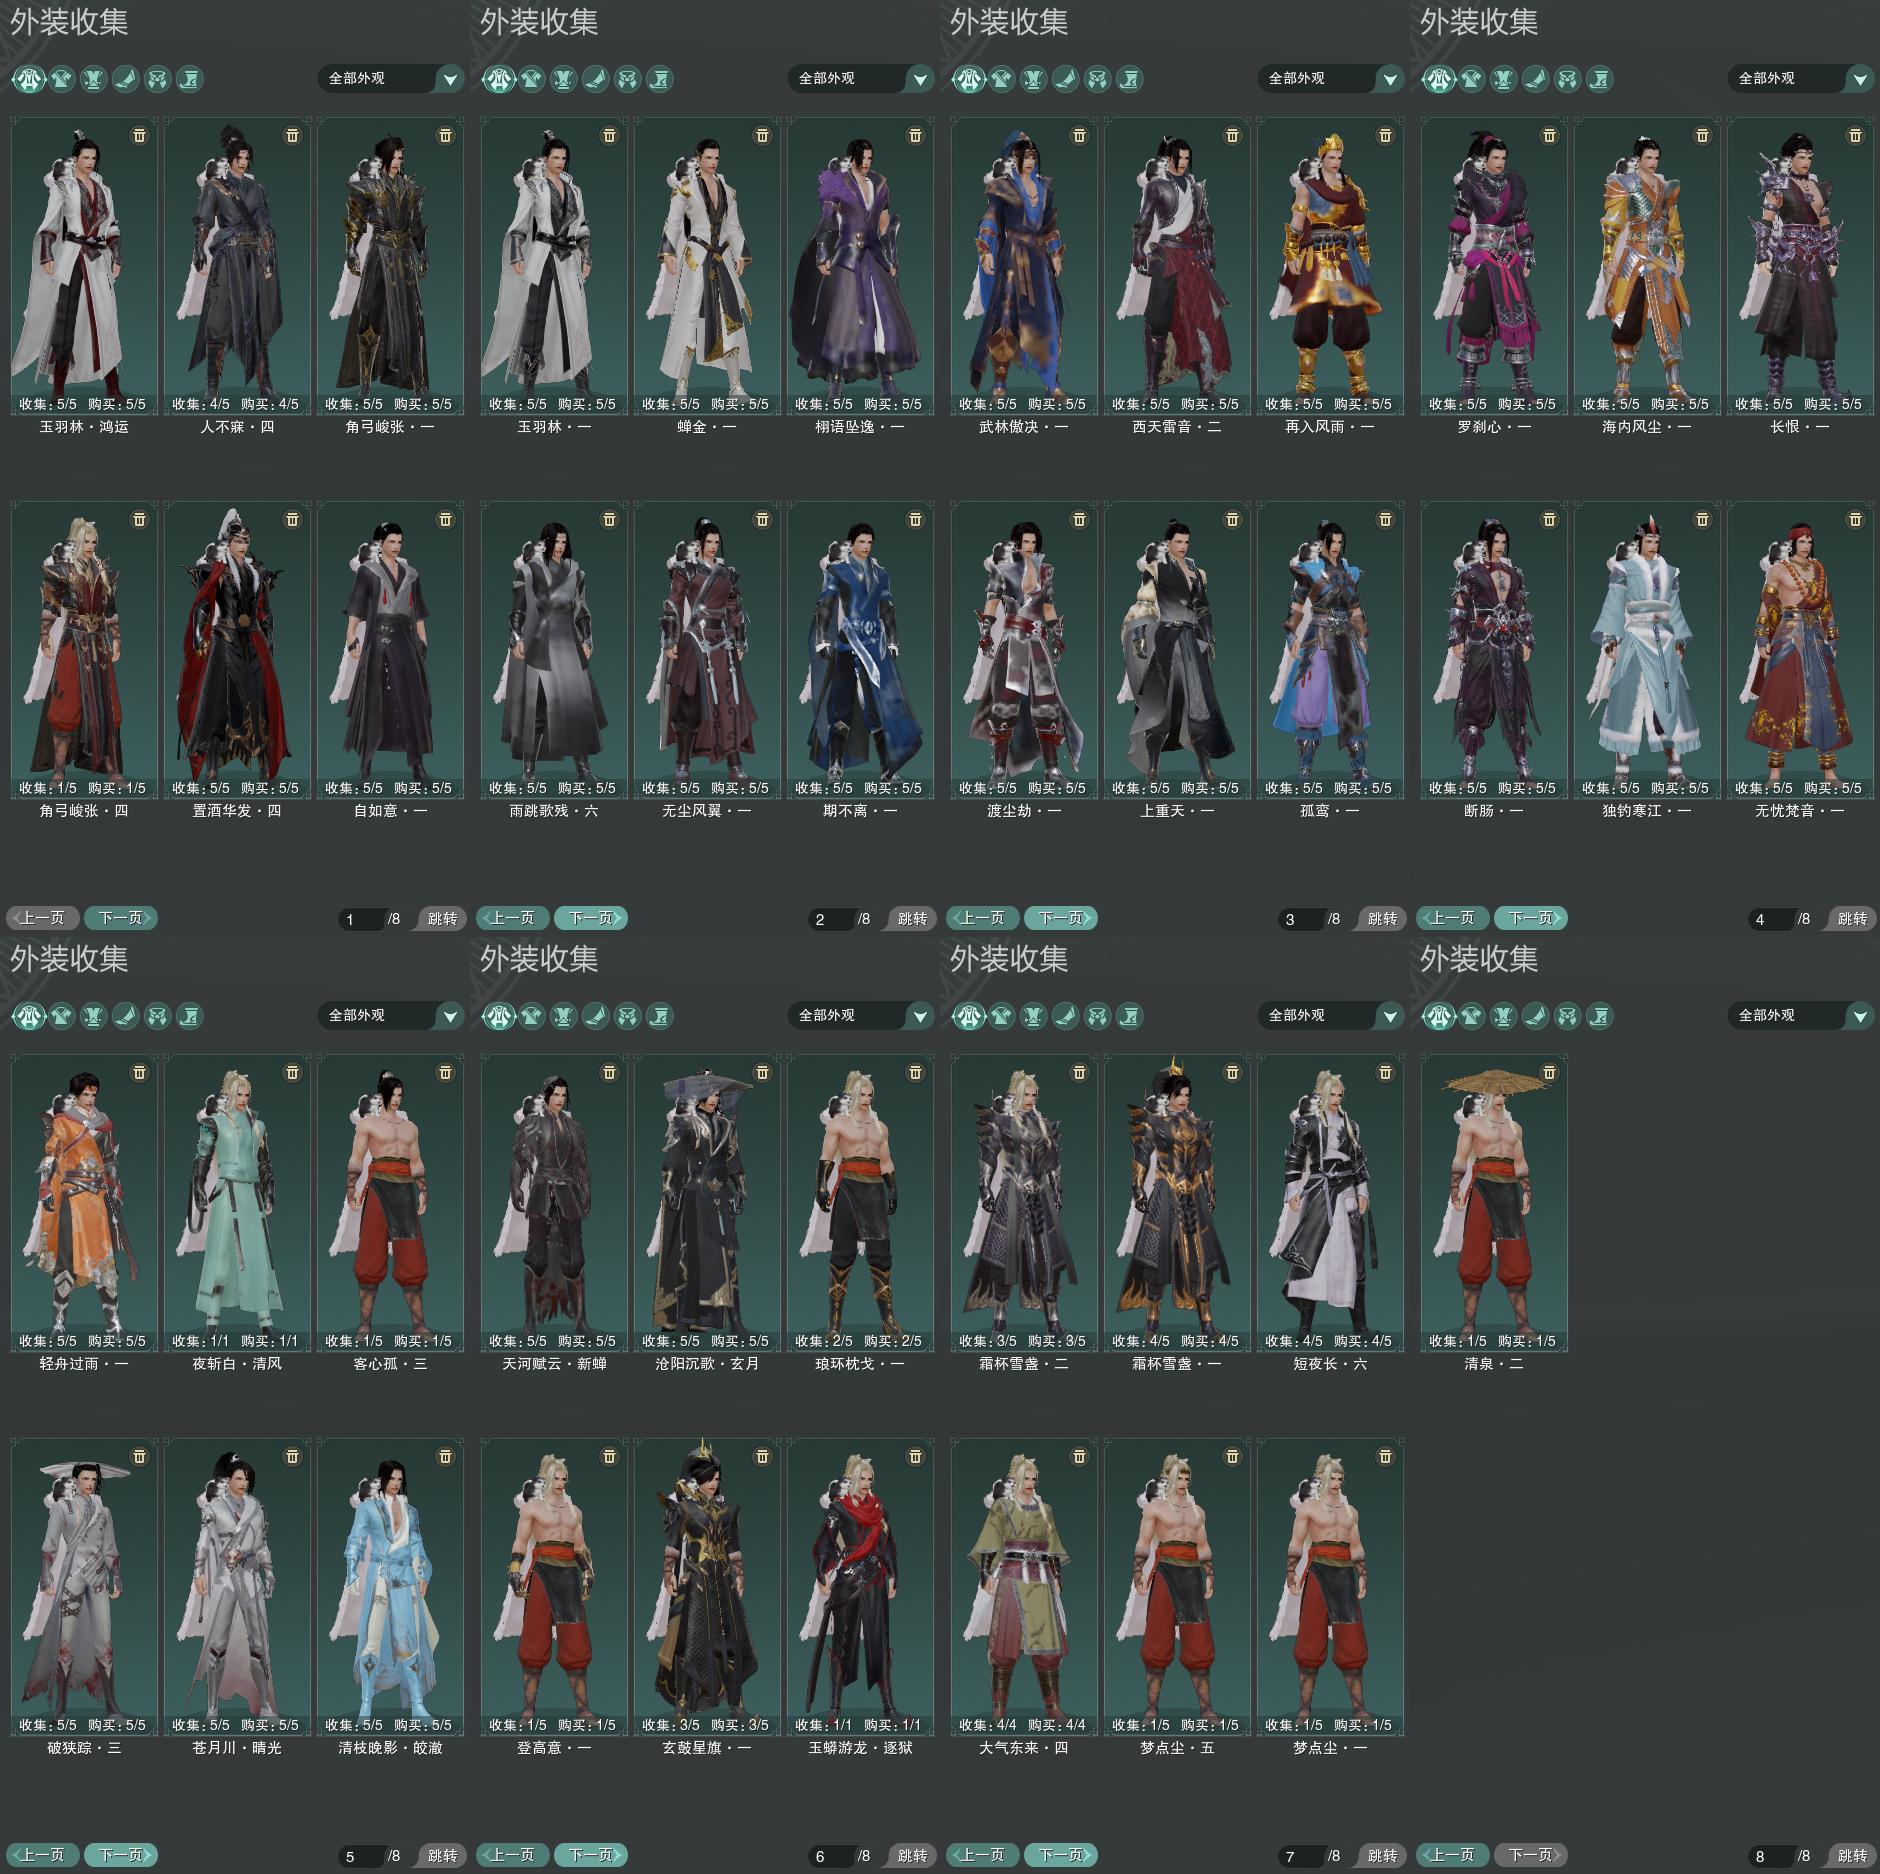Click 下一页 on the page 4 panel
This screenshot has height=1874, width=1880.
pos(1531,918)
